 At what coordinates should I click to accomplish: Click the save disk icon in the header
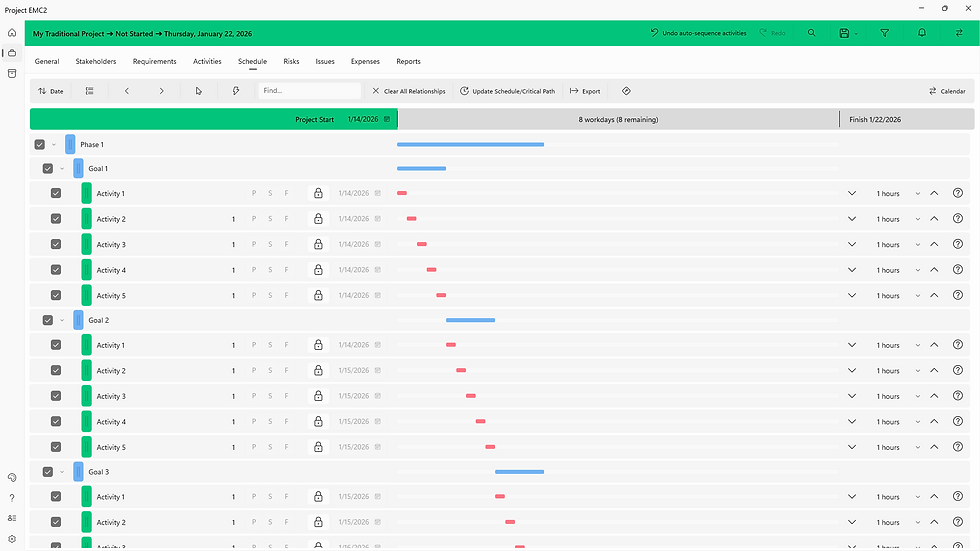point(844,33)
